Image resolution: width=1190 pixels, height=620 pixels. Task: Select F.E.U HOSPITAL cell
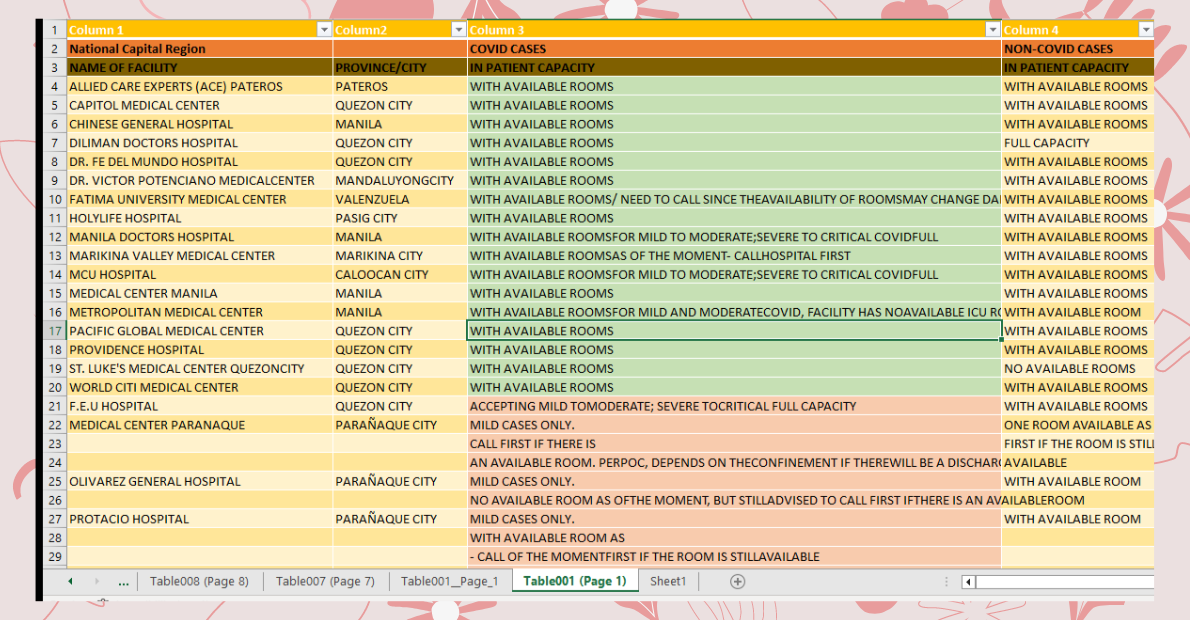coord(200,406)
